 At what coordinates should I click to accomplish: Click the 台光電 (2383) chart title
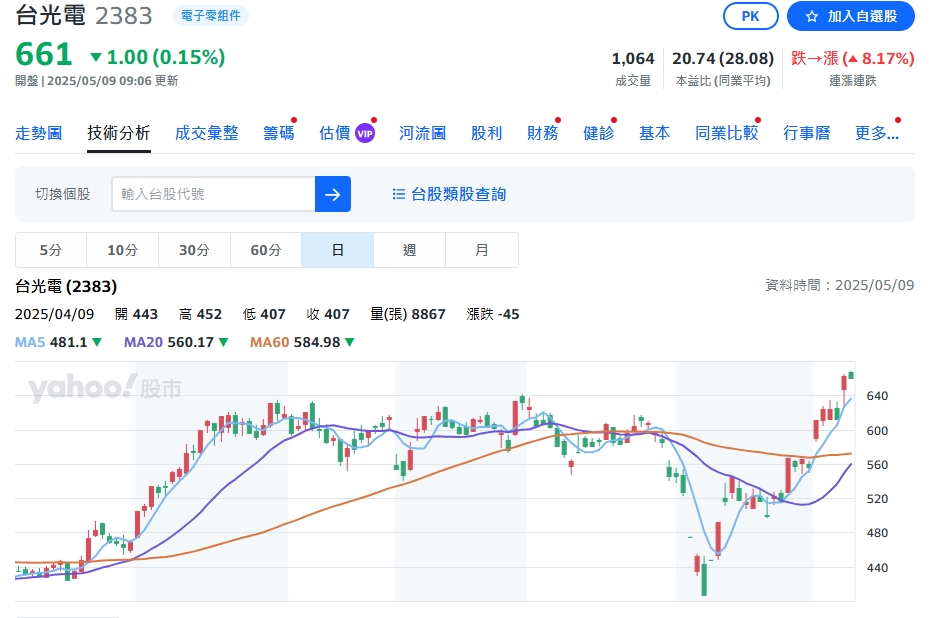click(x=66, y=286)
